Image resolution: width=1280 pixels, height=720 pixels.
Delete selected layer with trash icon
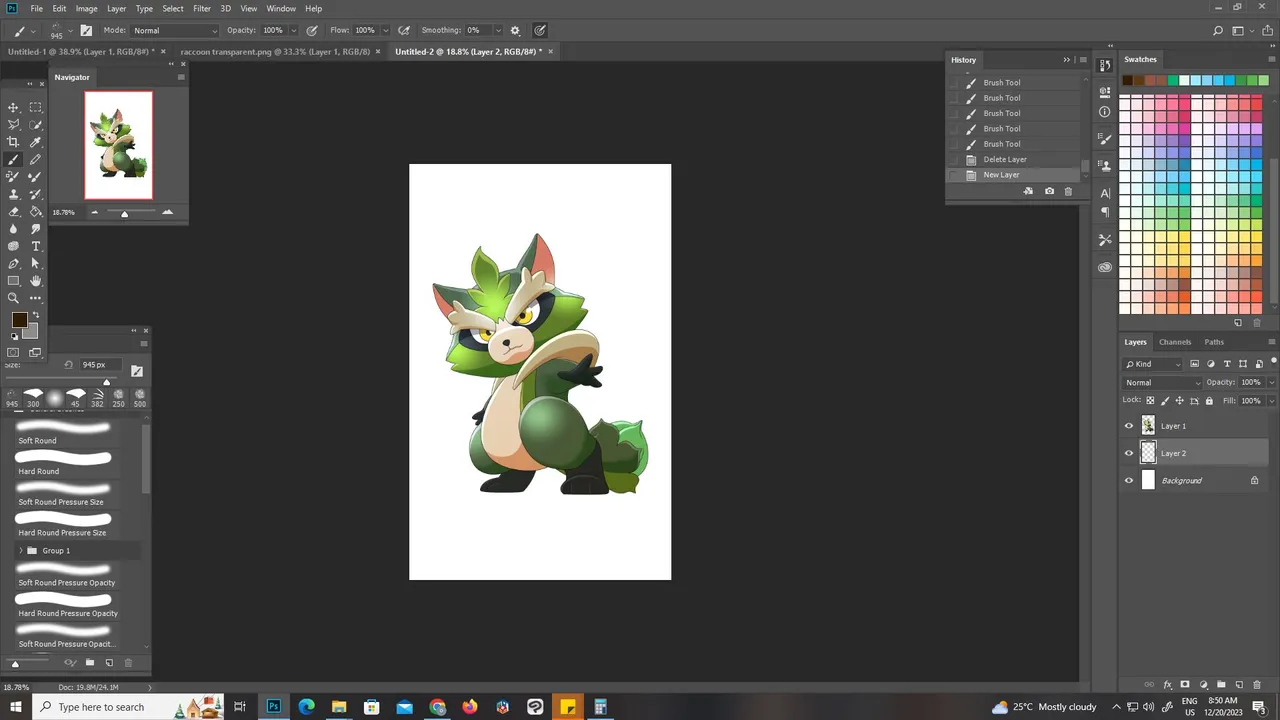[x=1257, y=685]
